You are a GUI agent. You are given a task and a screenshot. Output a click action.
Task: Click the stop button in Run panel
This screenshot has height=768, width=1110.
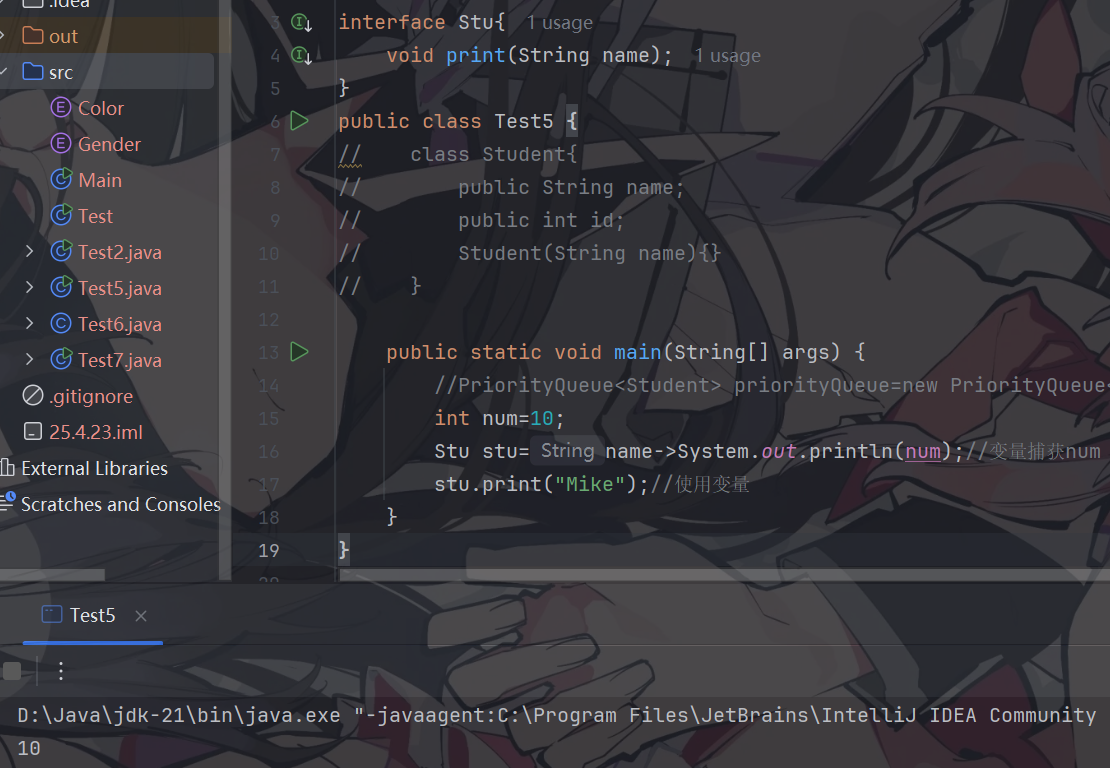12,671
